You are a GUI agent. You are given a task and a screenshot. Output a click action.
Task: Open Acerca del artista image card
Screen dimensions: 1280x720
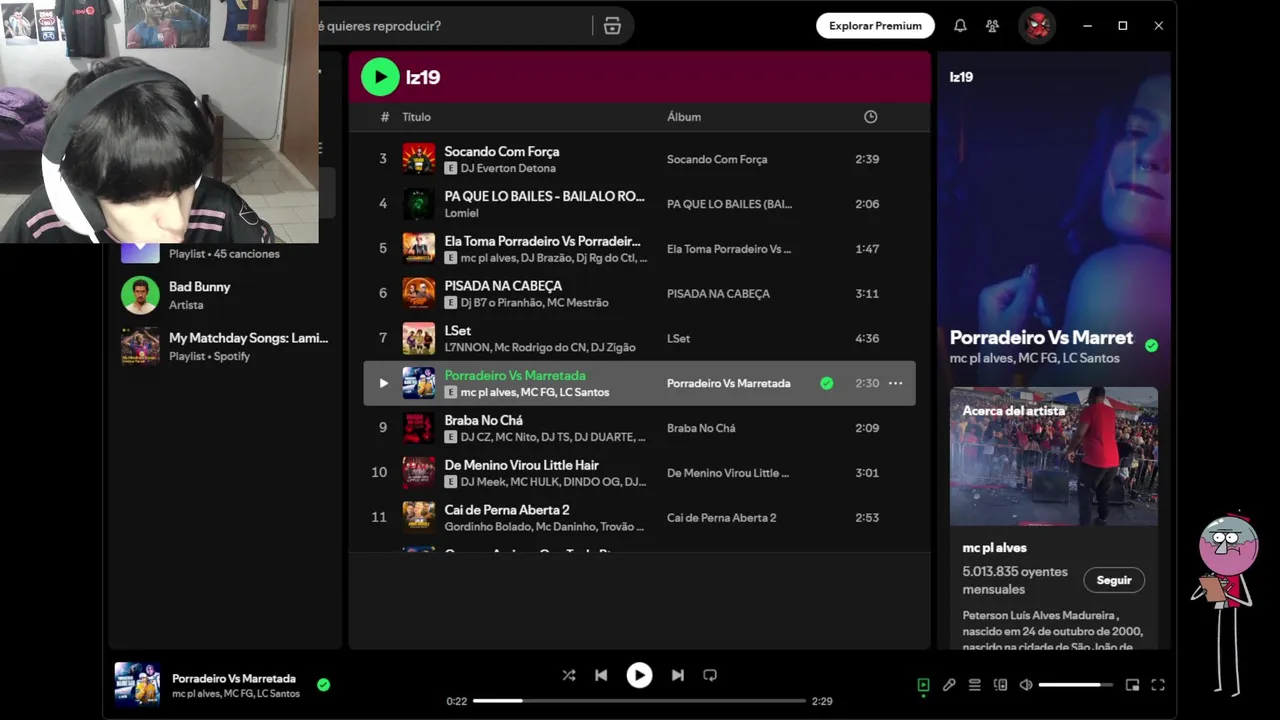point(1054,456)
